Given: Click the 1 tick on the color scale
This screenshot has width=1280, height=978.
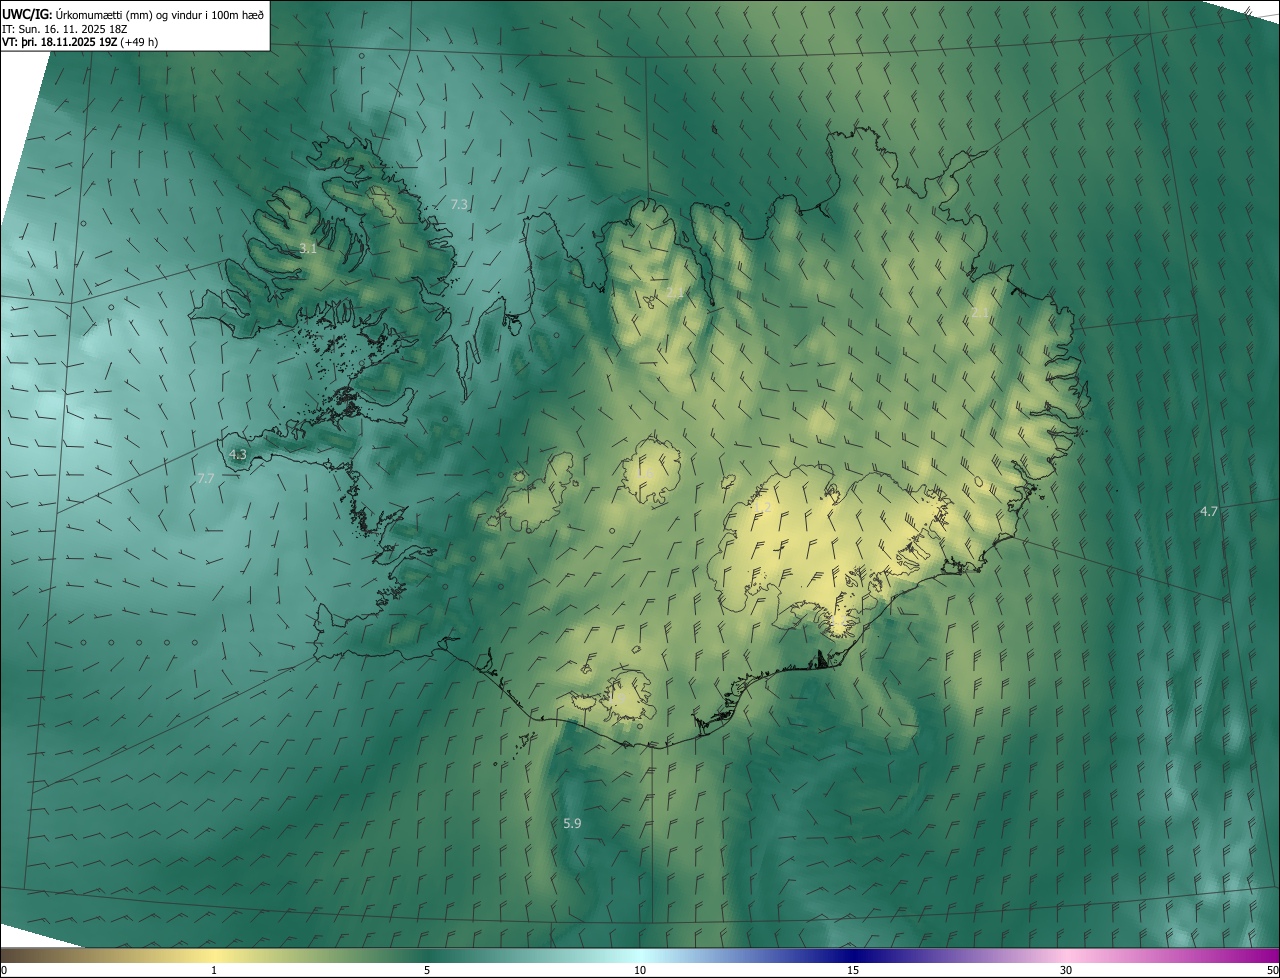Looking at the screenshot, I should (214, 970).
